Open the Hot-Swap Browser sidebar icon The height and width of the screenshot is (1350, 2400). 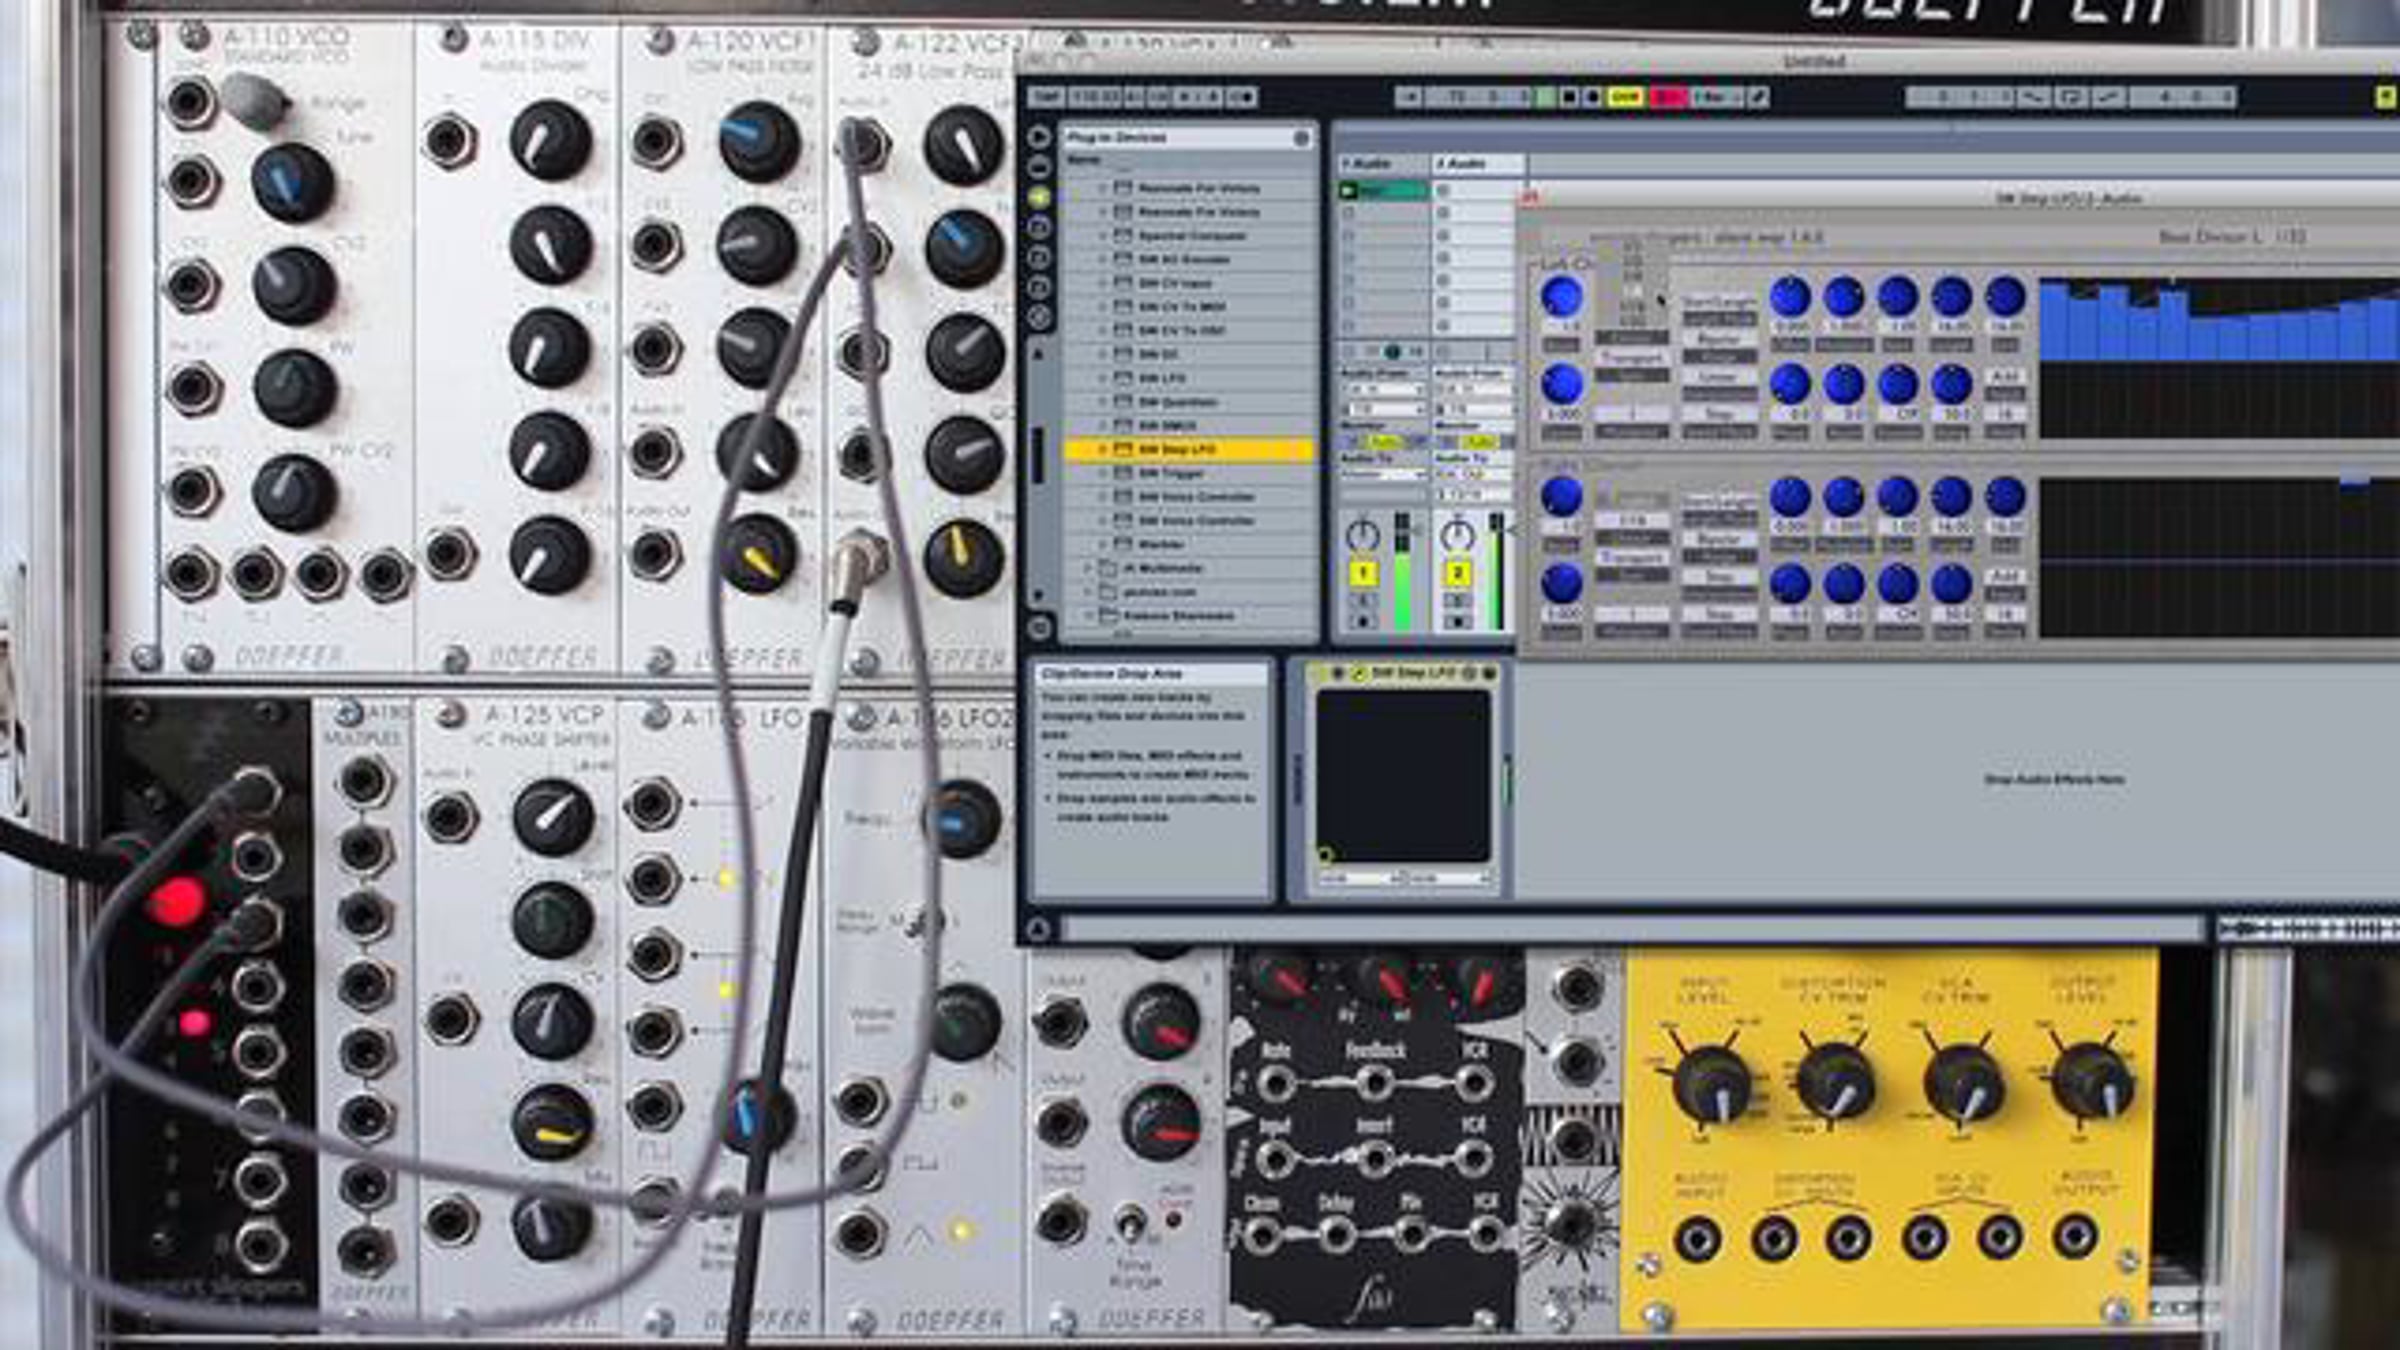pos(1039,318)
